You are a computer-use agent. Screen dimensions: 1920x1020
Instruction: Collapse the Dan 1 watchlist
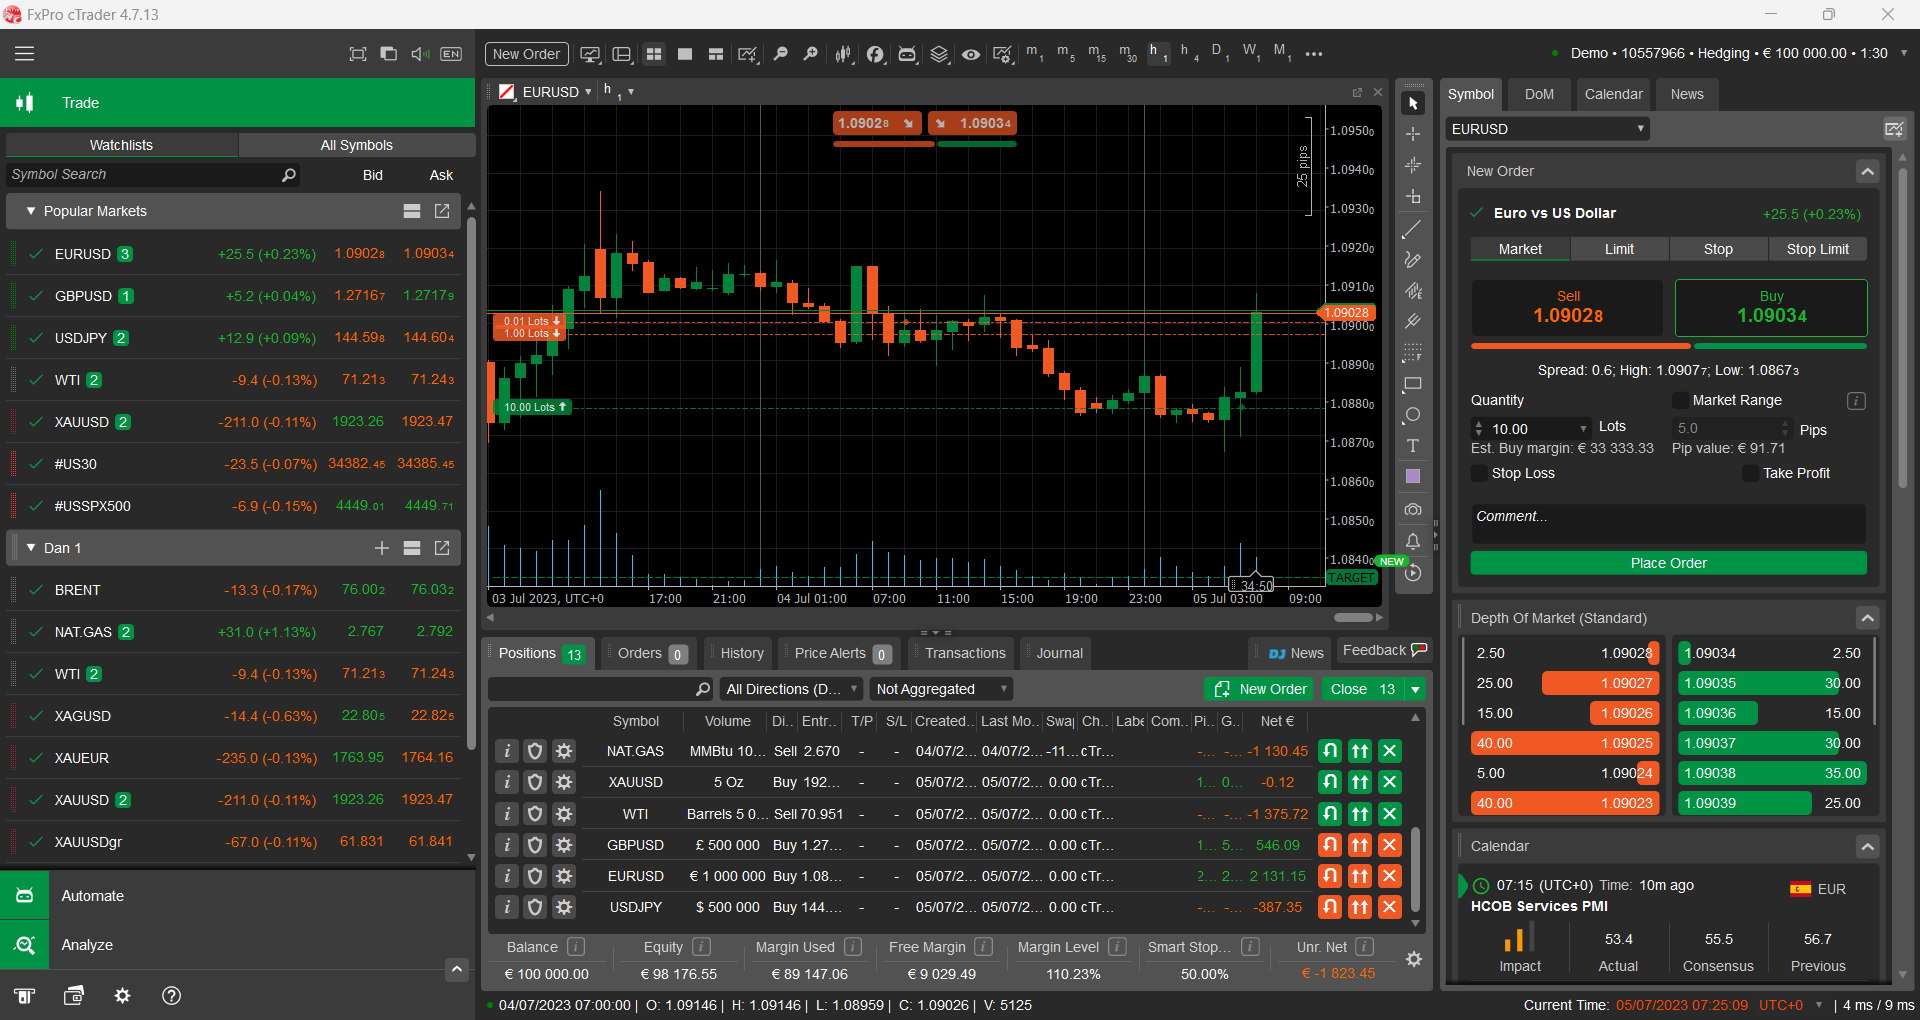click(x=31, y=548)
